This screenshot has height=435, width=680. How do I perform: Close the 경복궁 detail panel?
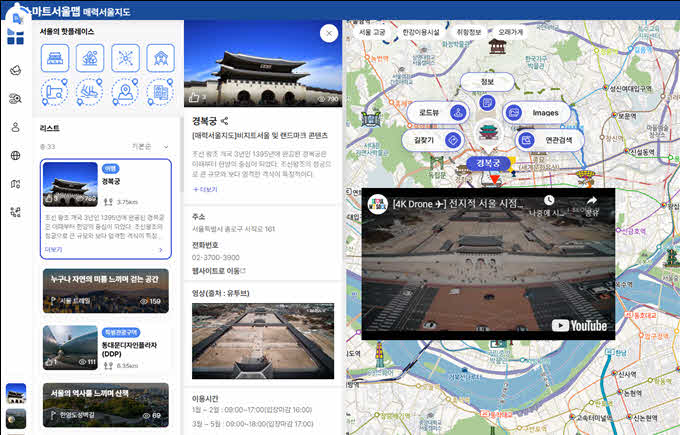(328, 33)
